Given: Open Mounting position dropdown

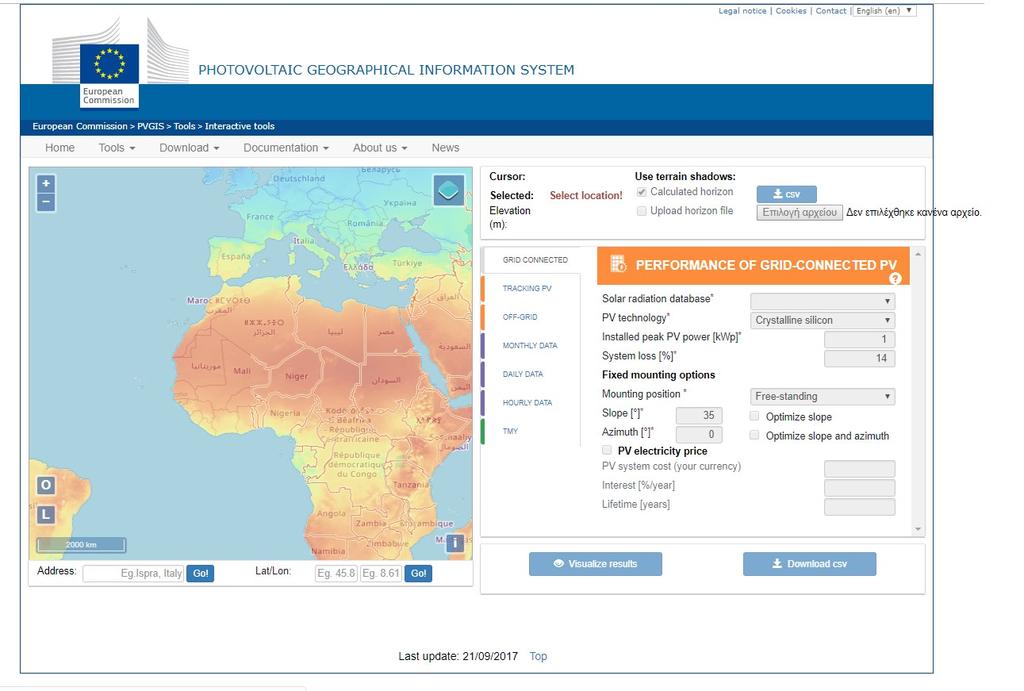Looking at the screenshot, I should pos(822,396).
